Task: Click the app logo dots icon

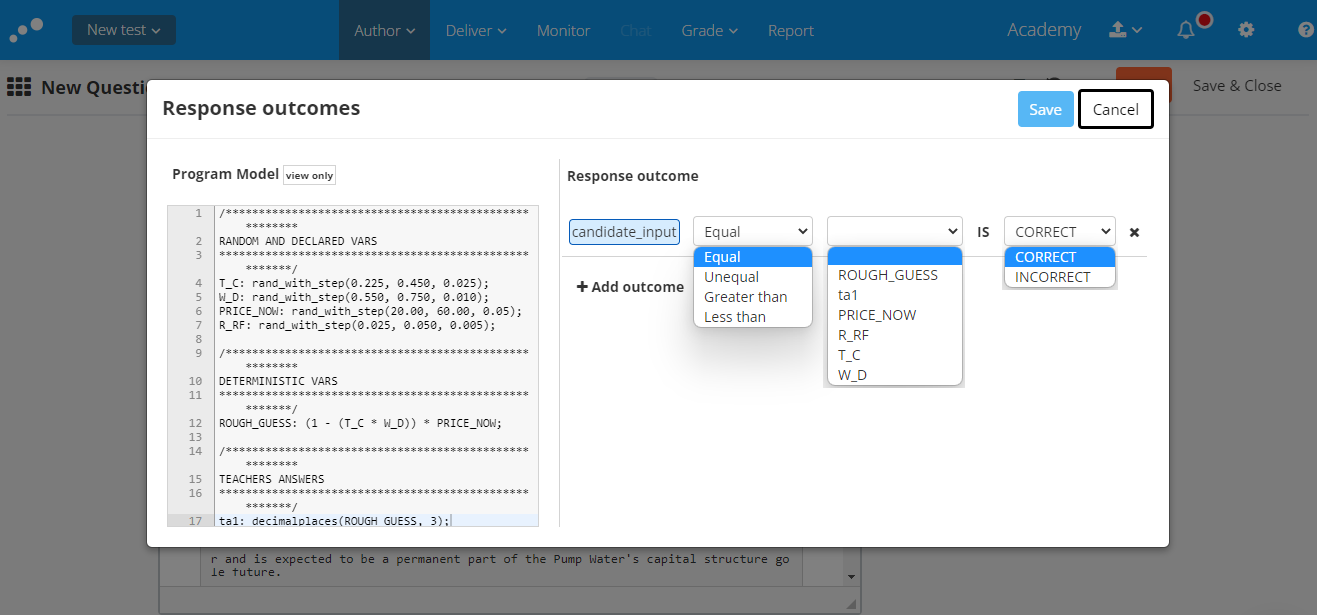Action: [26, 29]
